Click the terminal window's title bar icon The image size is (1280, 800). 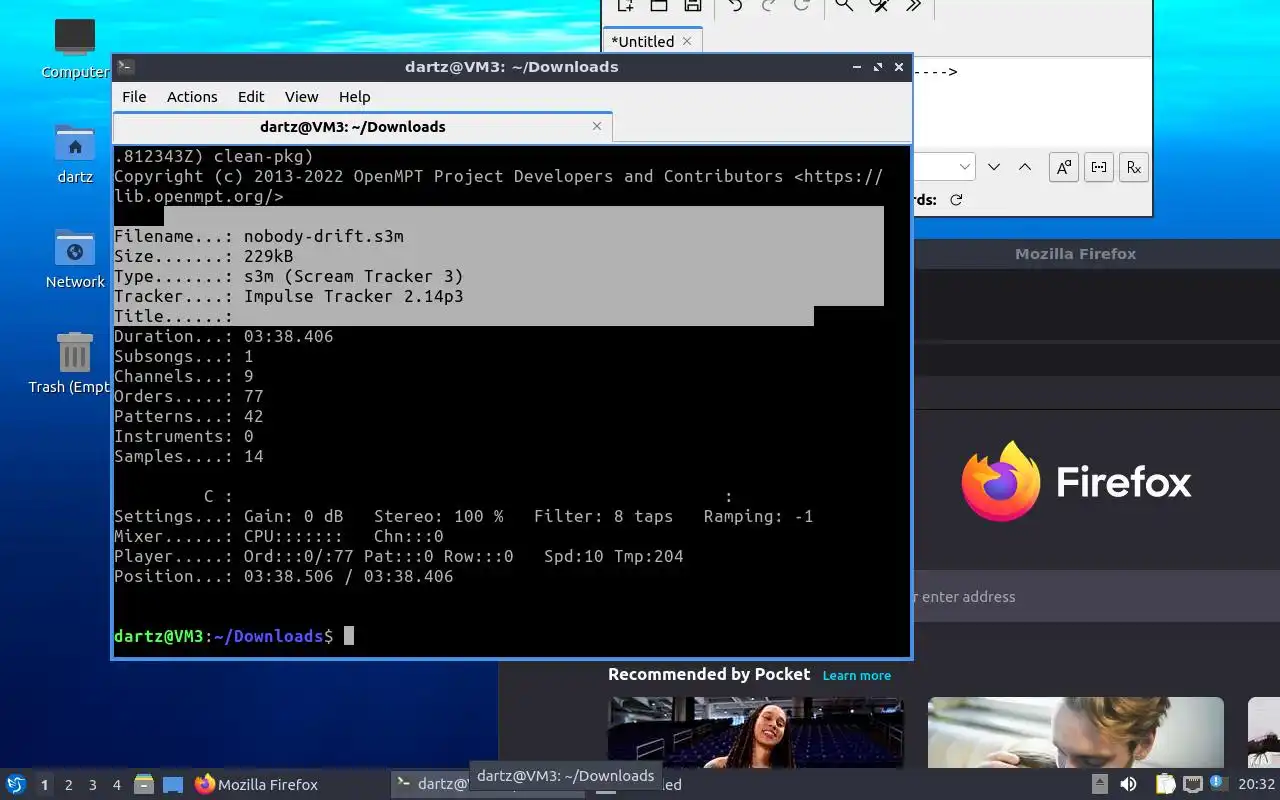coord(125,67)
